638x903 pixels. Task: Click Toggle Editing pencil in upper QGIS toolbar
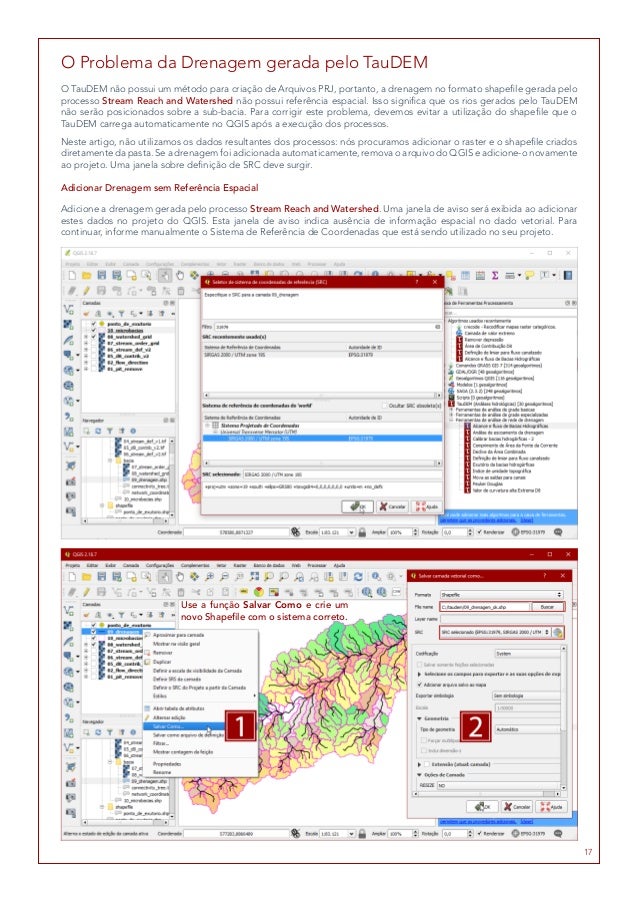[x=87, y=291]
